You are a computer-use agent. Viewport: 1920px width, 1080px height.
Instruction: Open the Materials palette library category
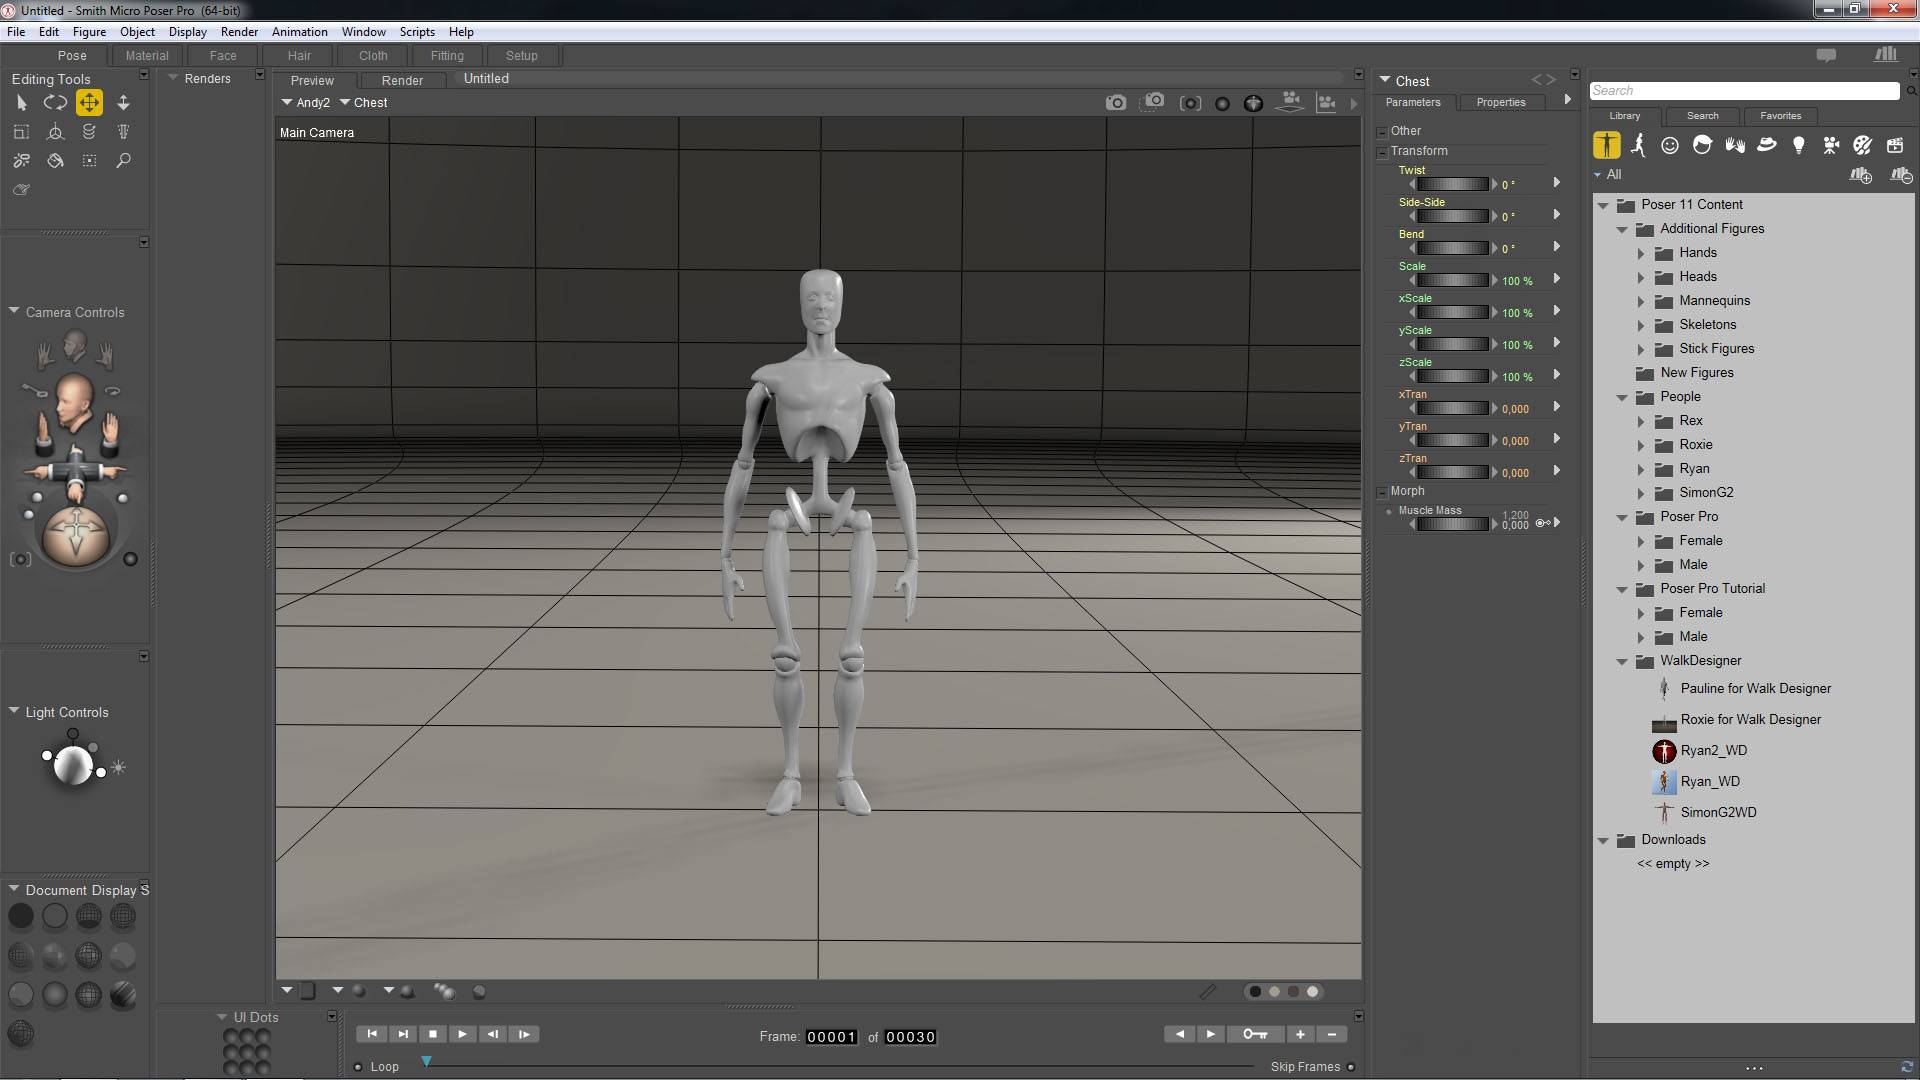(x=1863, y=145)
